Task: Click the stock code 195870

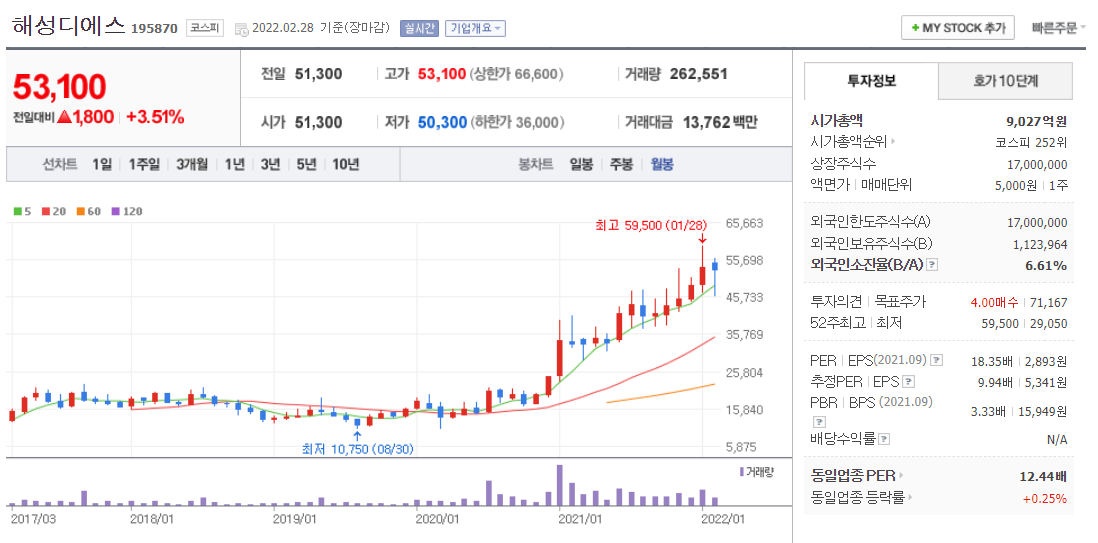Action: (x=155, y=29)
